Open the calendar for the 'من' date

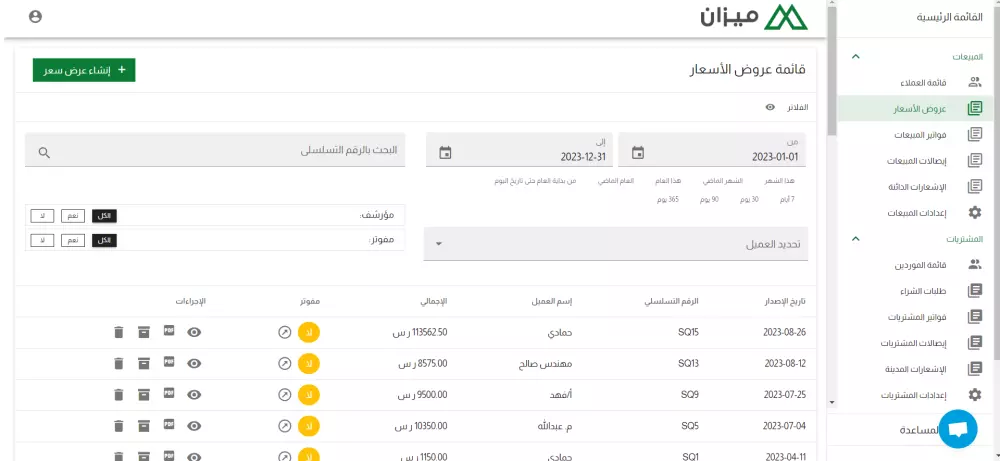[x=638, y=153]
